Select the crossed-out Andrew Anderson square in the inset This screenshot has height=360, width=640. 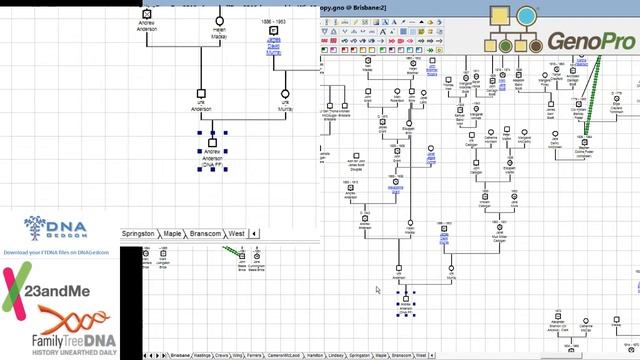(x=147, y=14)
